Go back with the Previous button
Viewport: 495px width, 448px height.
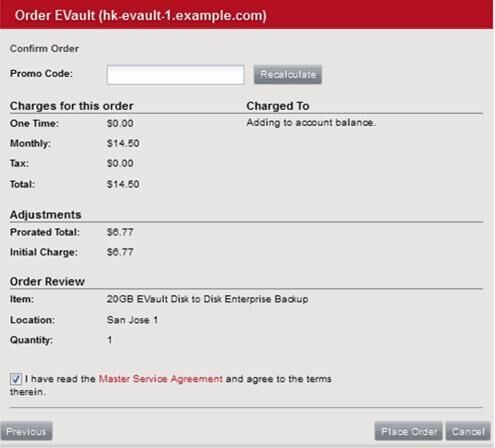[26, 431]
